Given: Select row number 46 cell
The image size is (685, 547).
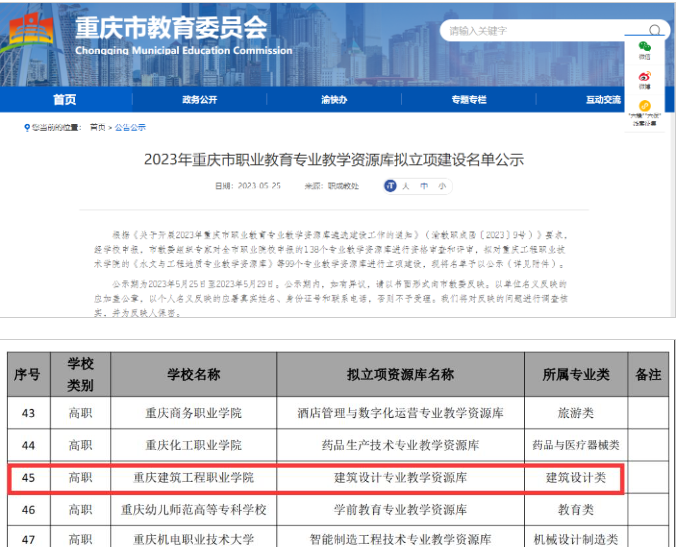Looking at the screenshot, I should 29,510.
